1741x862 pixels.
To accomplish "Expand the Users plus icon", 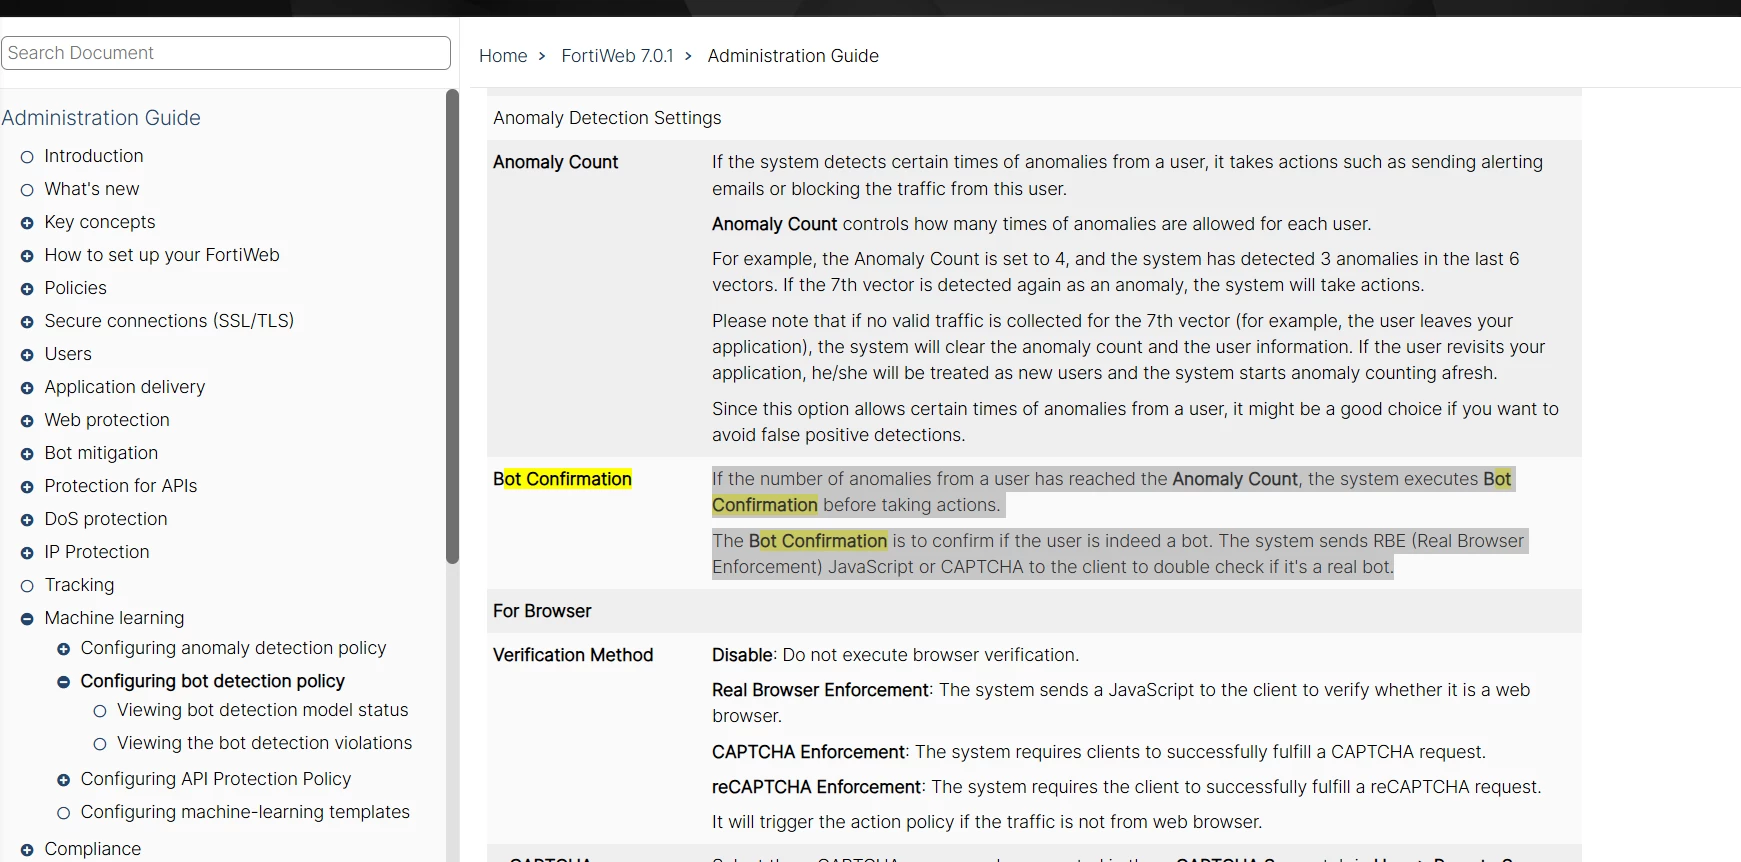I will [x=27, y=355].
